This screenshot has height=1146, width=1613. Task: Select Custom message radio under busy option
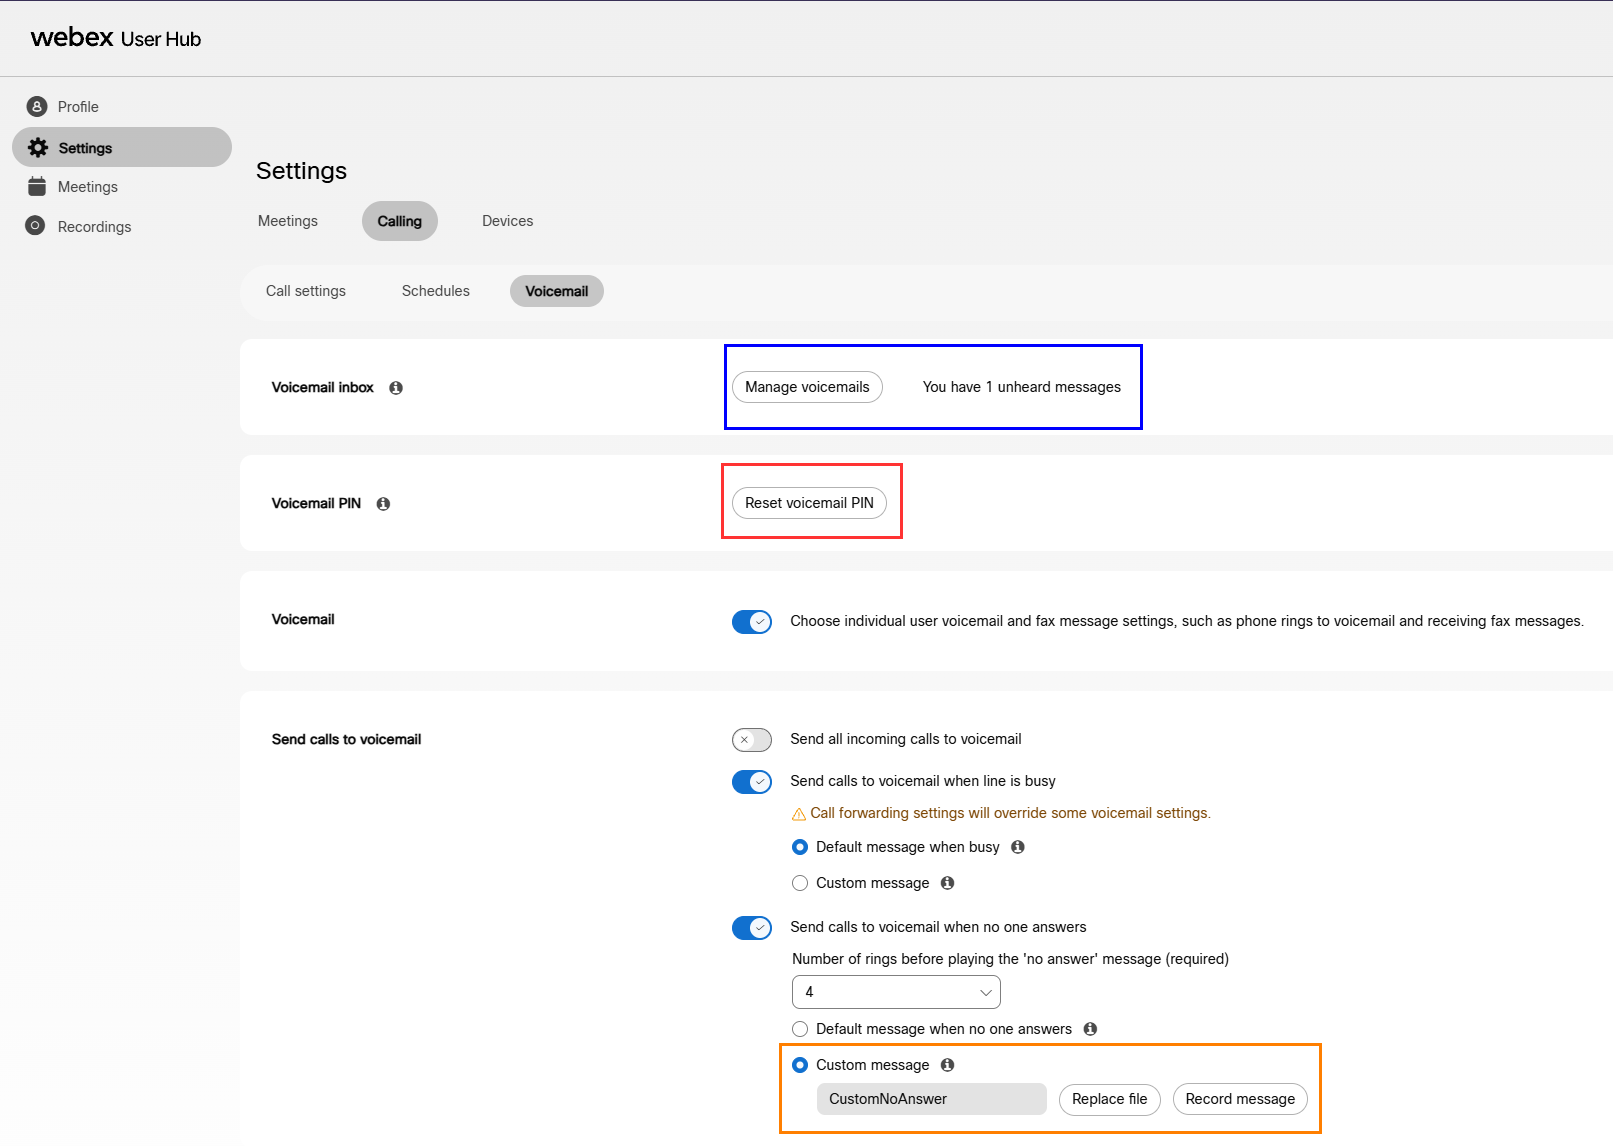pos(800,883)
